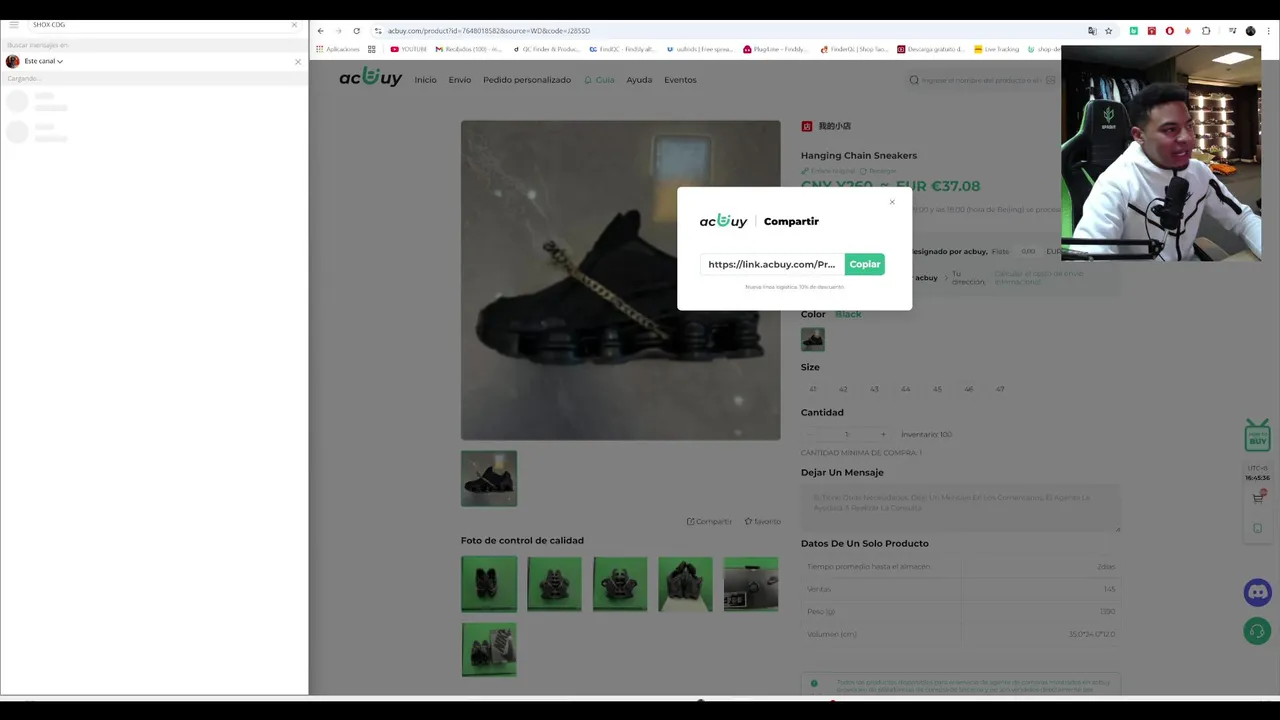Select the sneaker thumbnail below main image
Viewport: 1280px width, 720px height.
pyautogui.click(x=489, y=478)
